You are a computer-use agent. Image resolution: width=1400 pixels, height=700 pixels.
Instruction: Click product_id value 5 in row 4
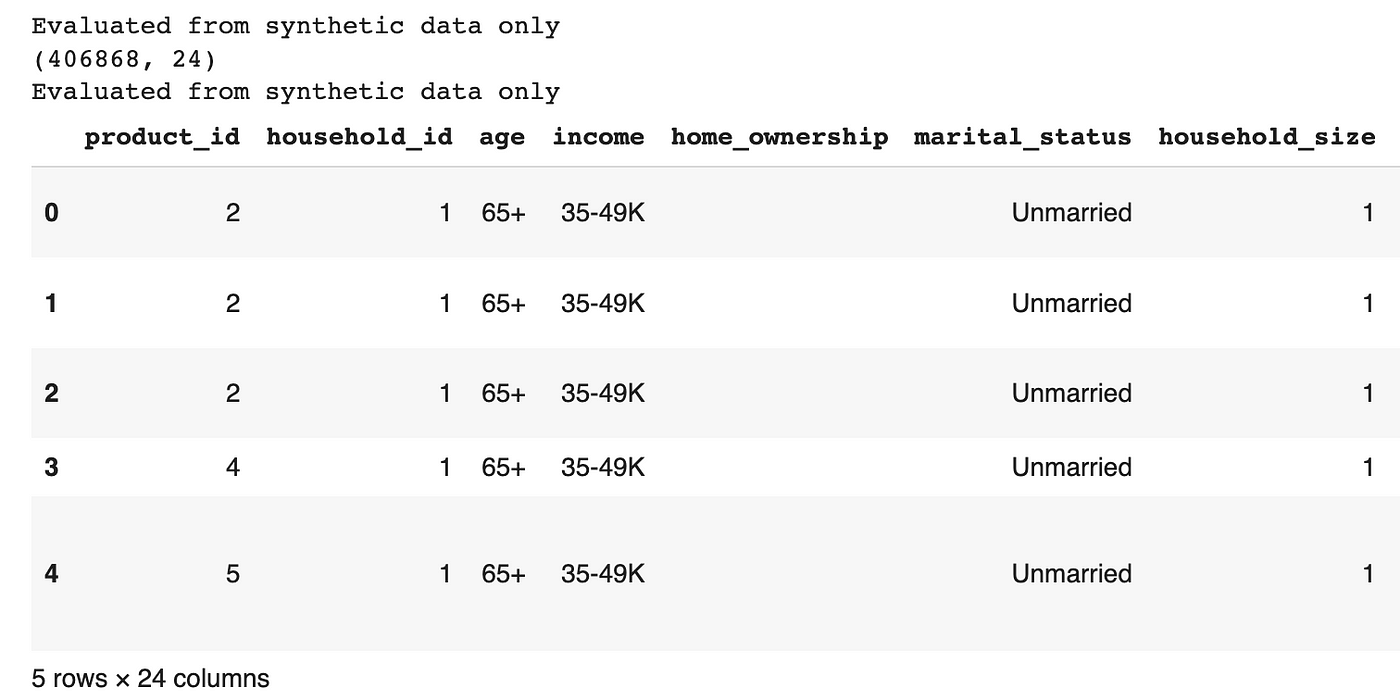(233, 574)
